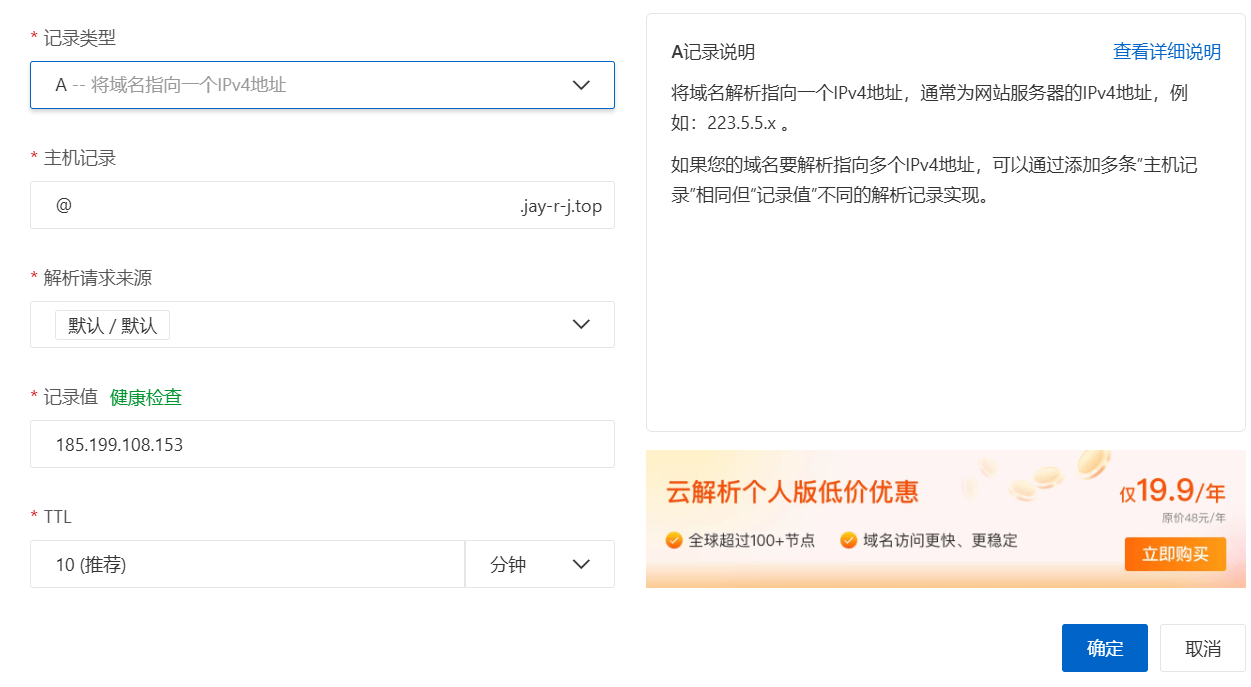Focus the 记录值 field with 185.199.108.153
Screen dimensions: 1251x687
coord(322,444)
